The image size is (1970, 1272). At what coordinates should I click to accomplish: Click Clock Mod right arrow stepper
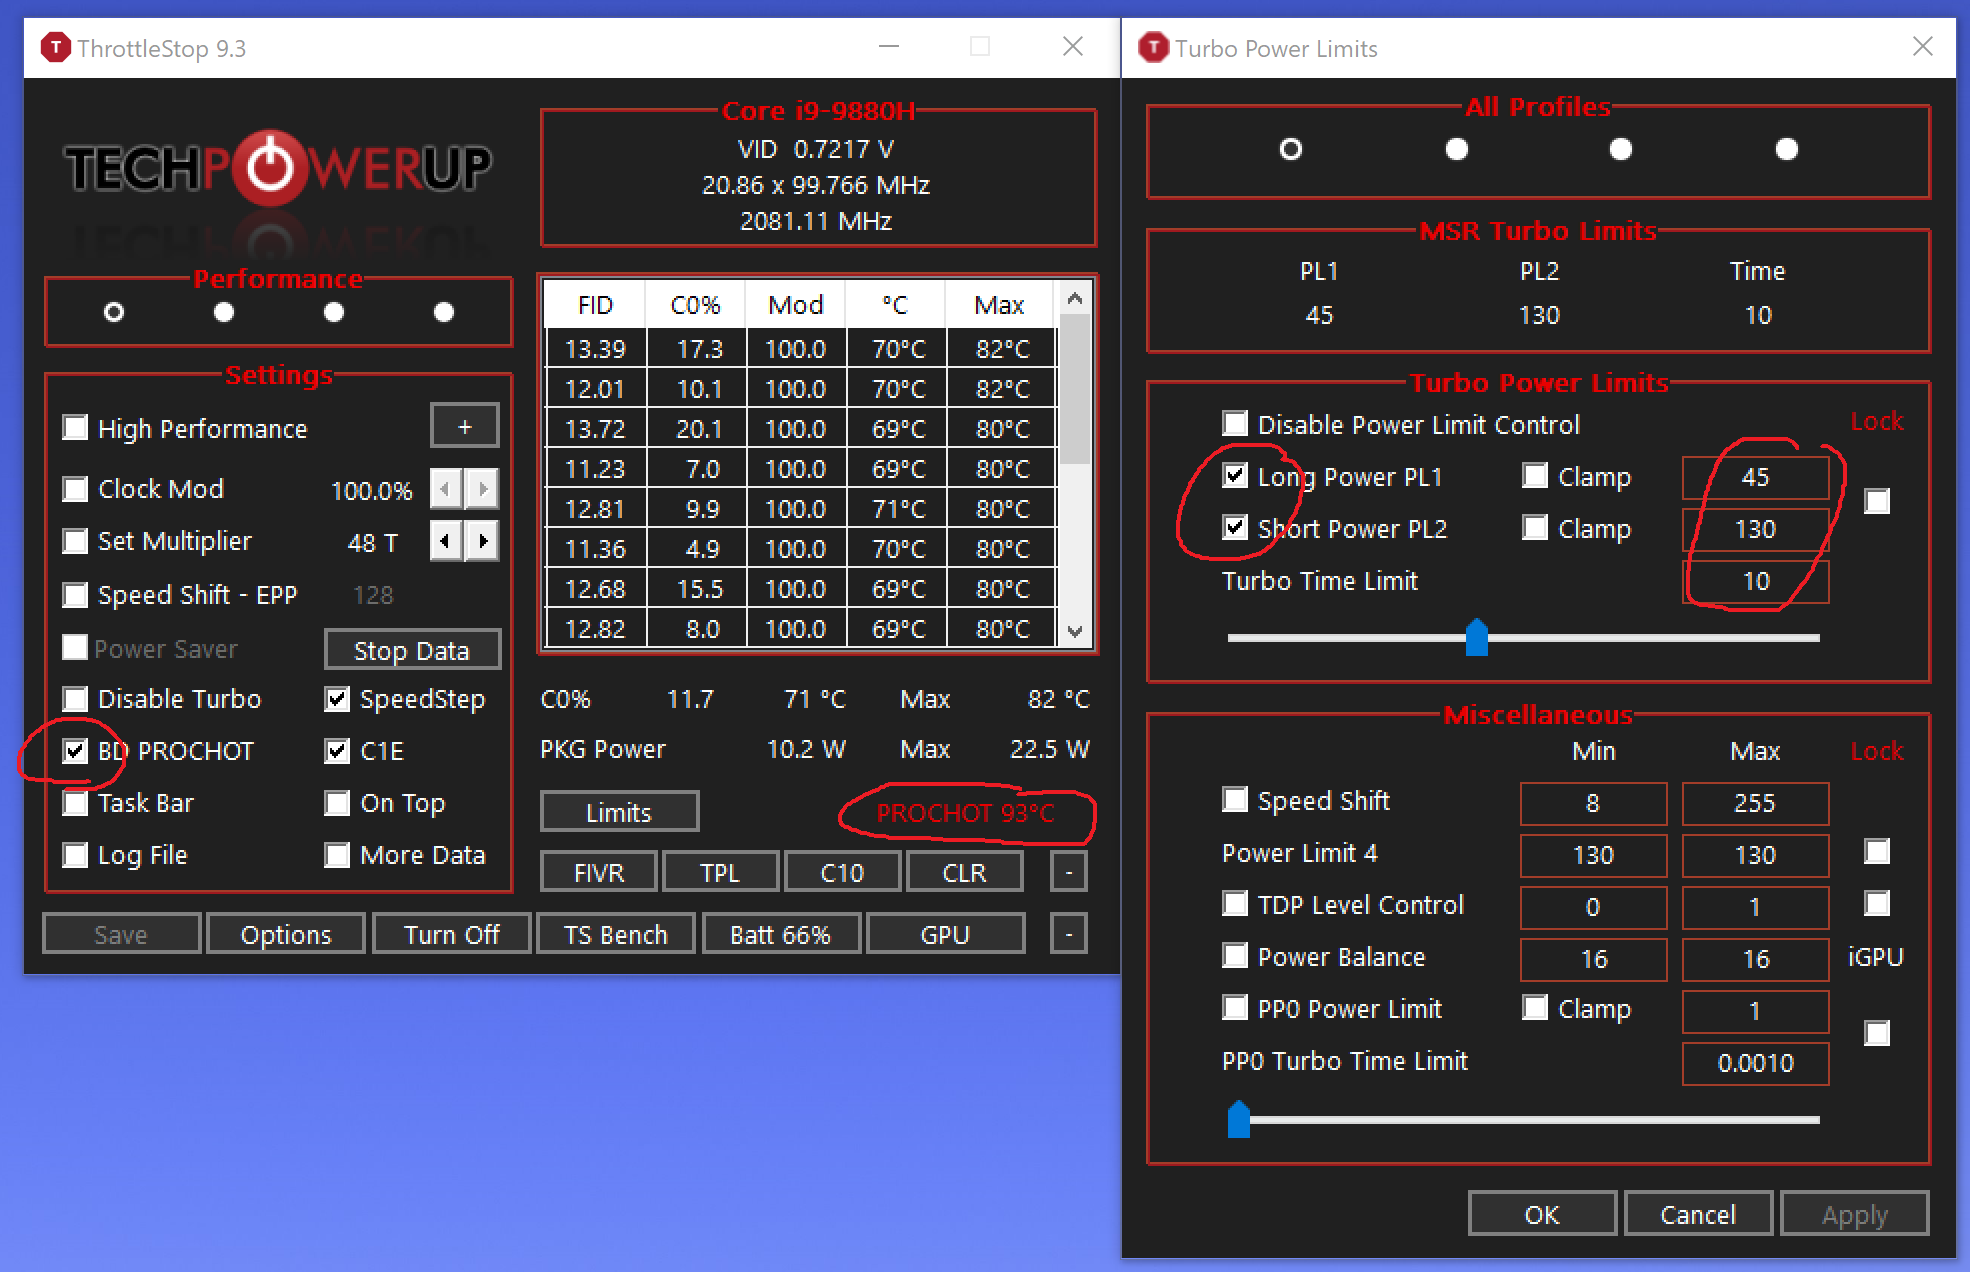(483, 489)
